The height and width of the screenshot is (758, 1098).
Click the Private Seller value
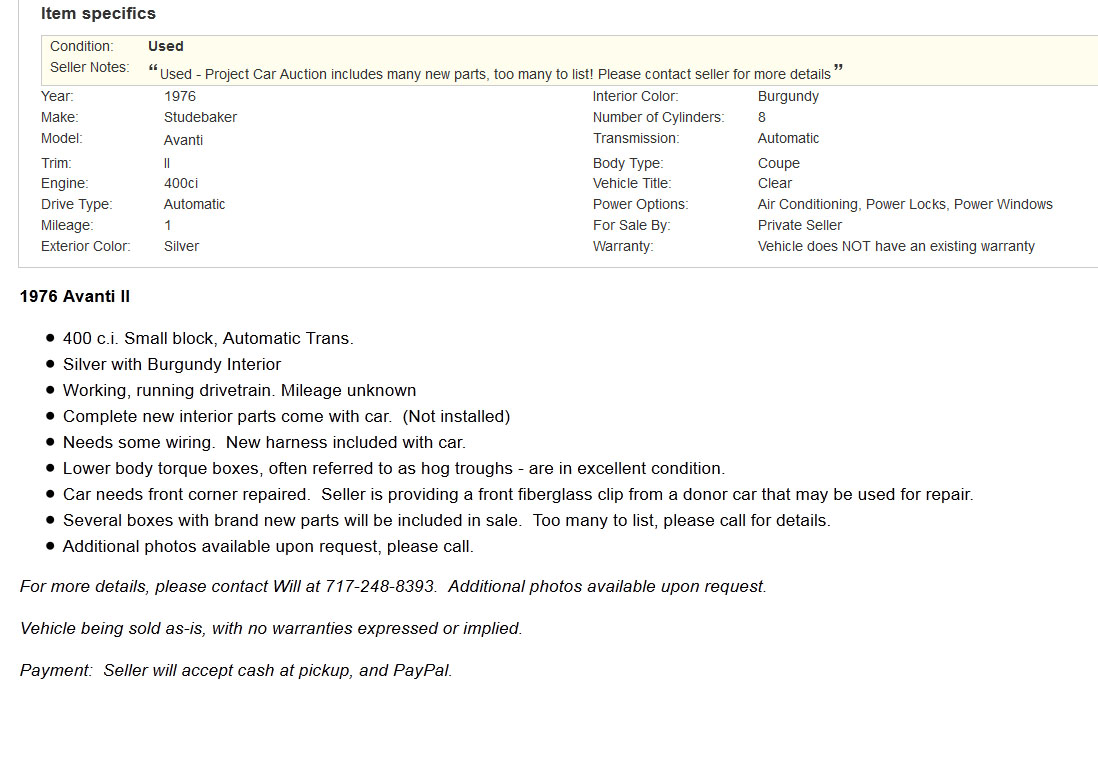tap(799, 225)
